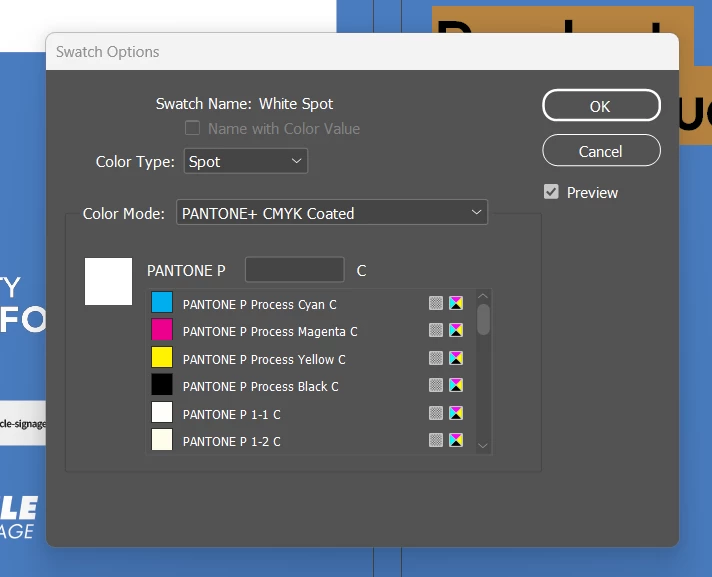Select the cyan swatch for Process Cyan C
Image resolution: width=712 pixels, height=577 pixels.
[x=162, y=303]
